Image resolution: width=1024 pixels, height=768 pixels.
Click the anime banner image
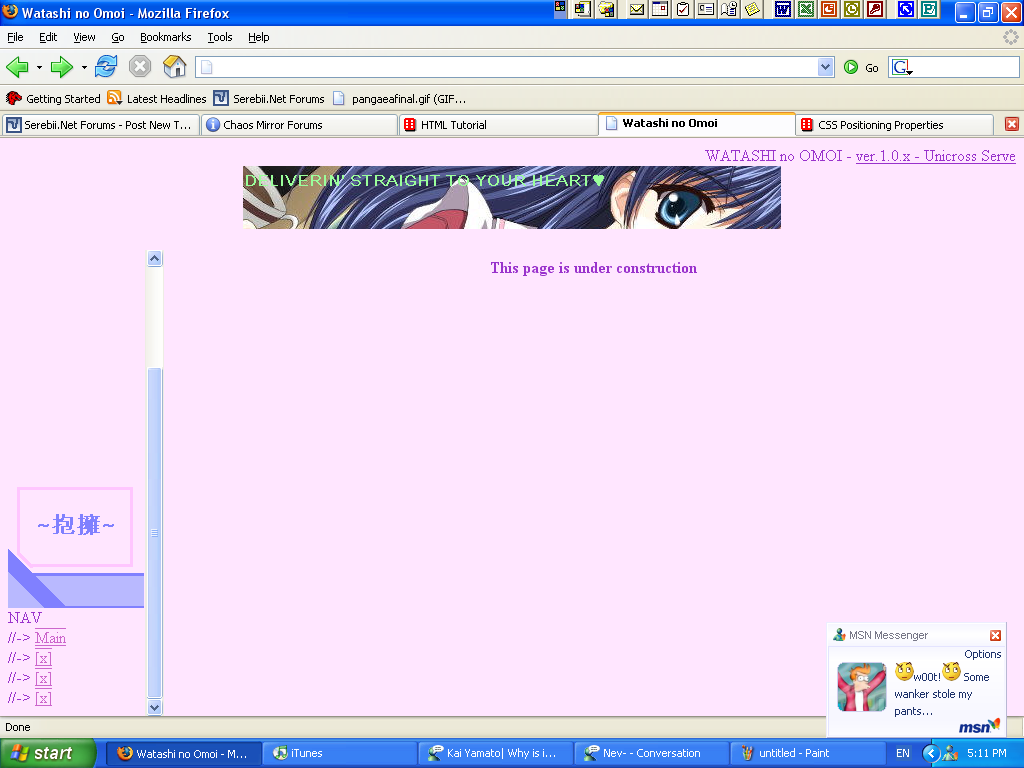click(511, 197)
